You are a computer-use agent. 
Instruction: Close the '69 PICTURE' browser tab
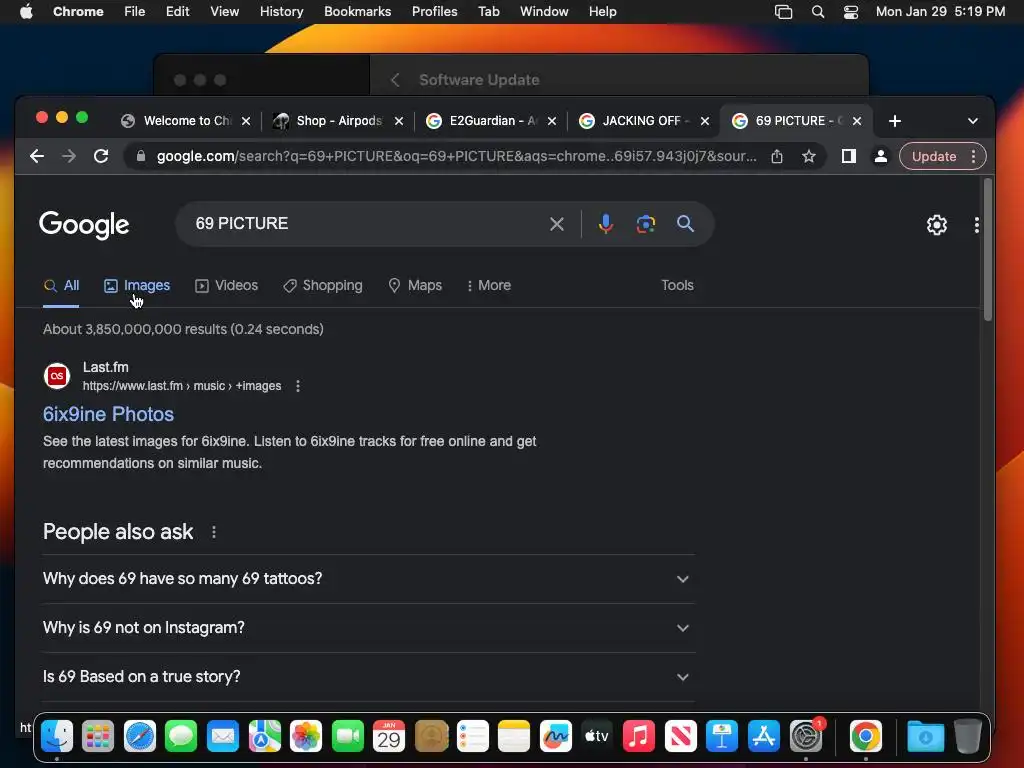click(x=857, y=121)
